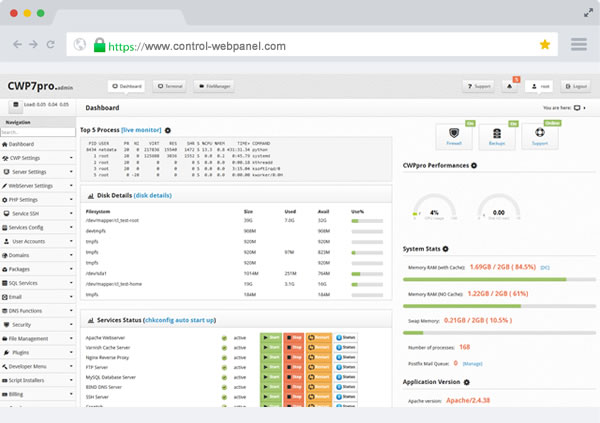This screenshot has width=600, height=423.
Task: Open the Terminal tab in top bar
Action: coord(170,87)
